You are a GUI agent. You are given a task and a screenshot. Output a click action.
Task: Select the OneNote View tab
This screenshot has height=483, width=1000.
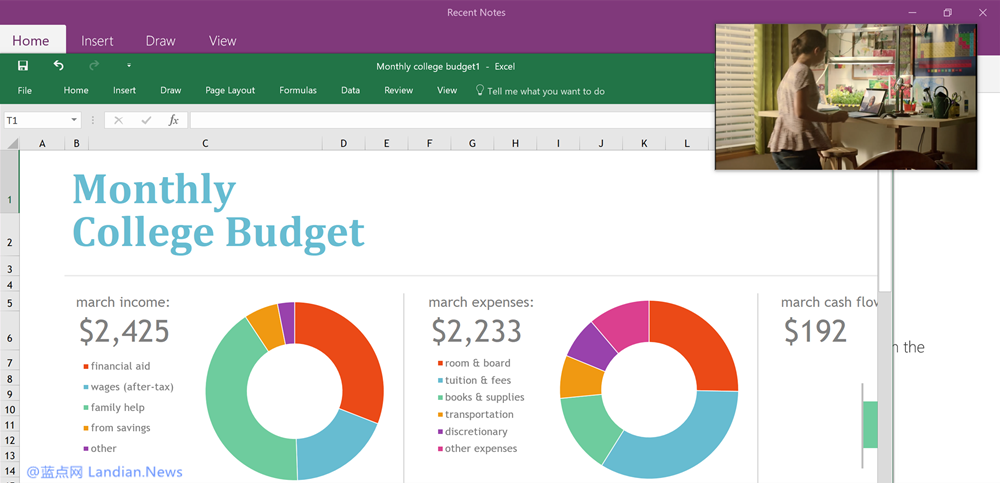coord(222,41)
